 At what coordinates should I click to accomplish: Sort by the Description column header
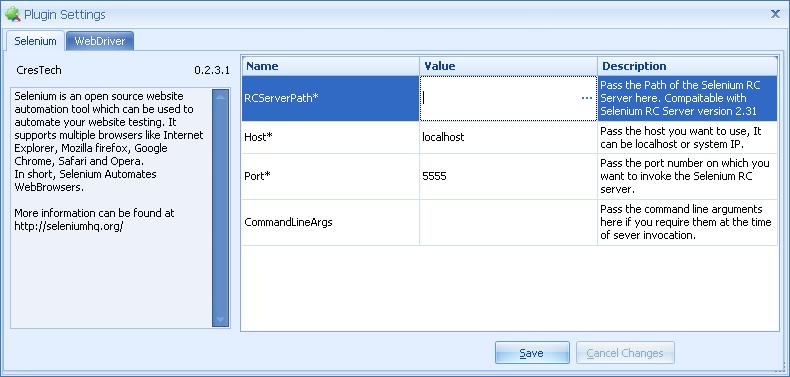687,66
